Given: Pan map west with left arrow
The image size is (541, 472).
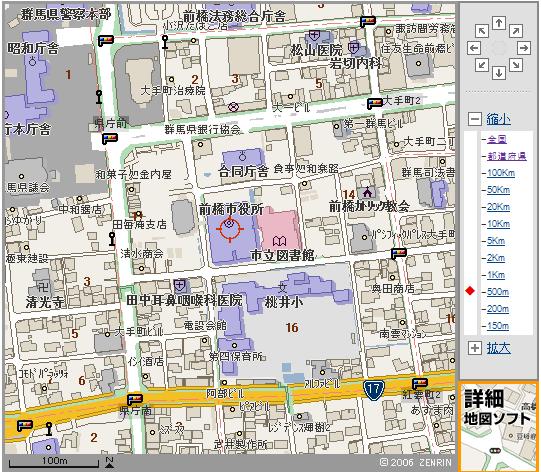Looking at the screenshot, I should [474, 48].
